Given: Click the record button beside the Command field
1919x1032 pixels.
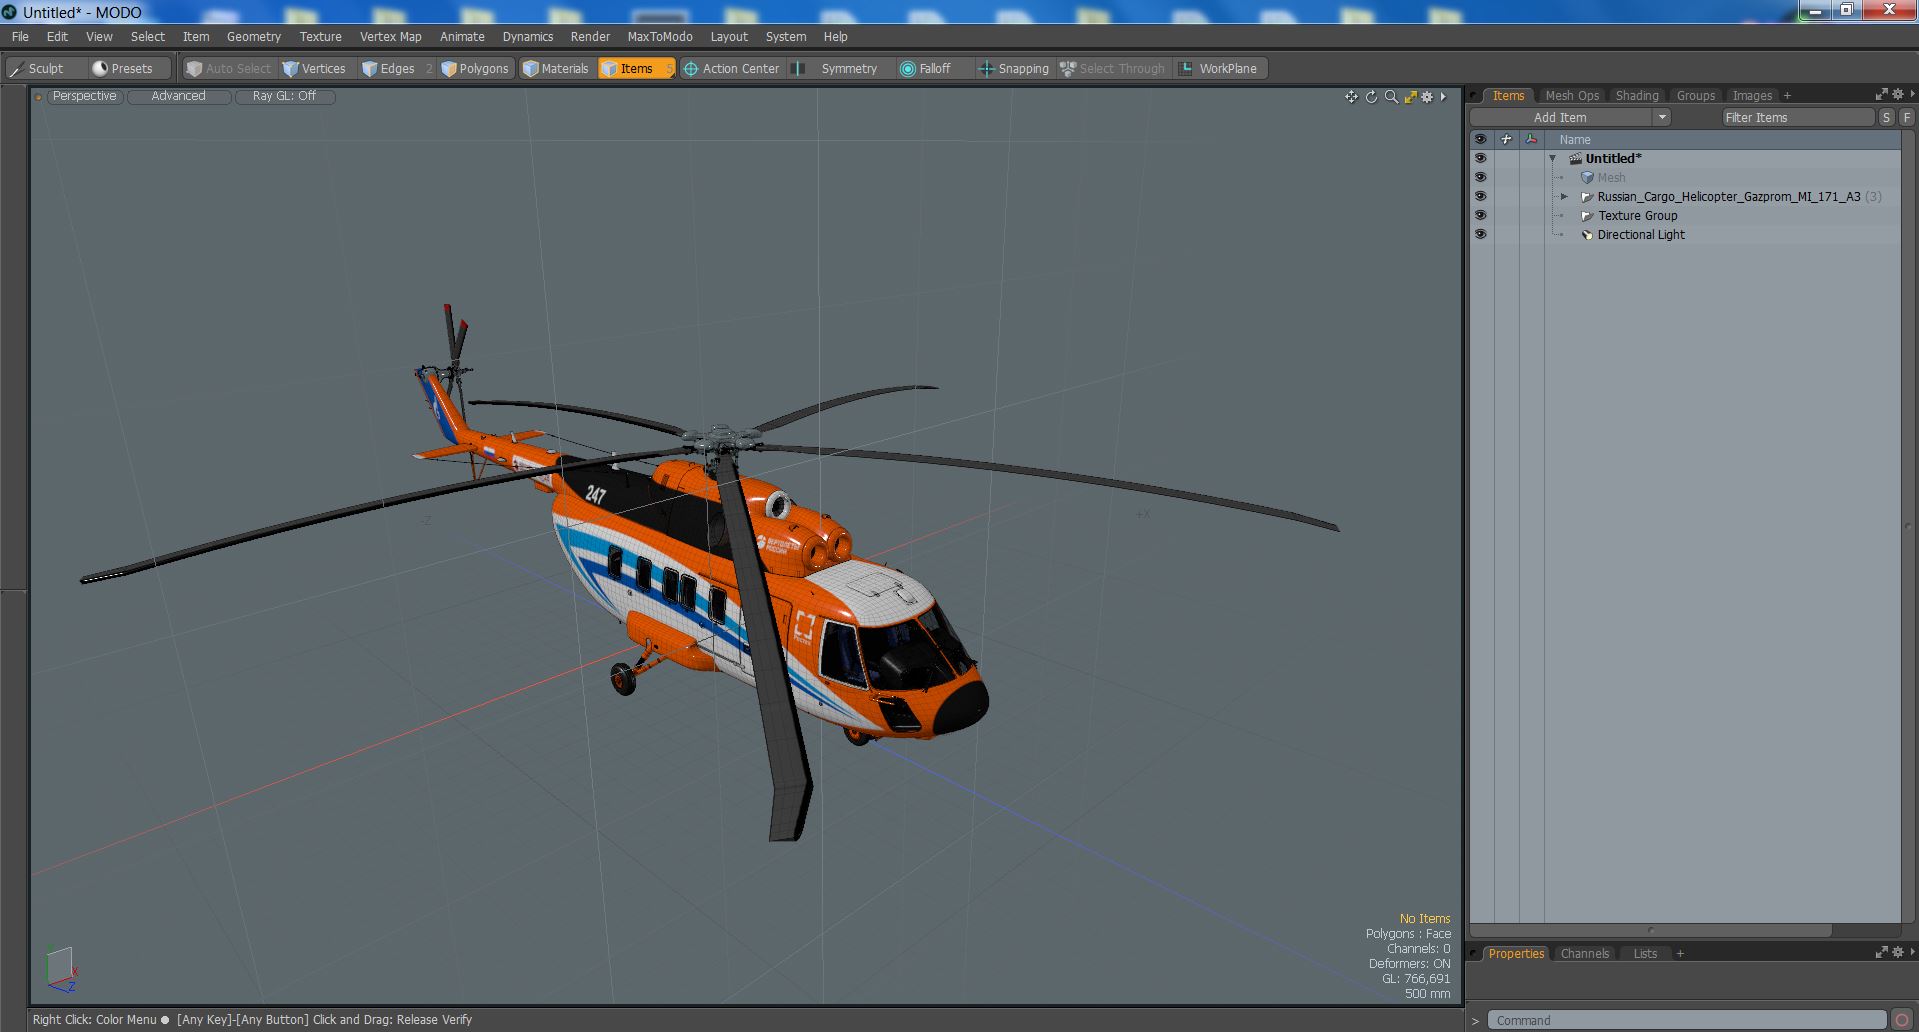Looking at the screenshot, I should pos(1903,1020).
